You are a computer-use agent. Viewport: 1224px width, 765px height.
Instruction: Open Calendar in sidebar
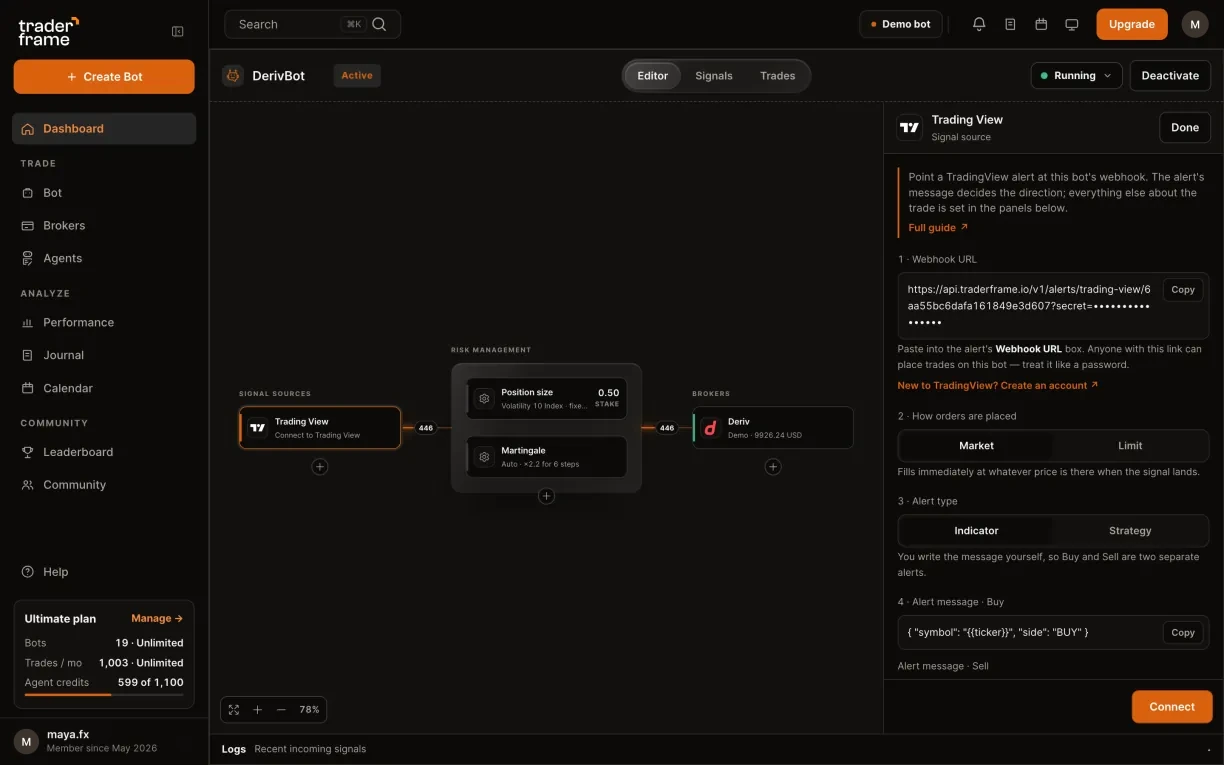[104, 388]
